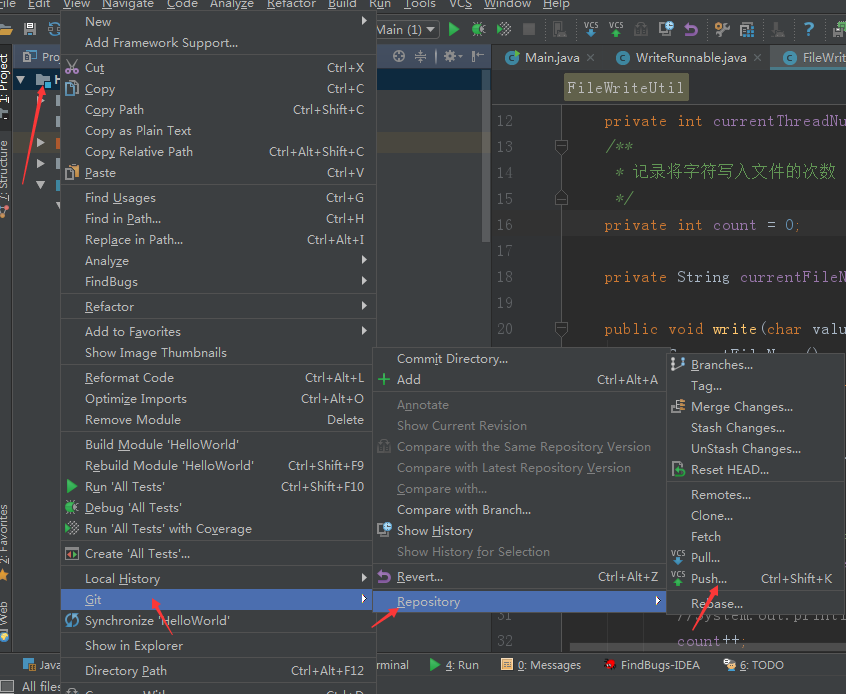The height and width of the screenshot is (694, 846).
Task: Open the VCS menu in menu bar
Action: pyautogui.click(x=460, y=4)
